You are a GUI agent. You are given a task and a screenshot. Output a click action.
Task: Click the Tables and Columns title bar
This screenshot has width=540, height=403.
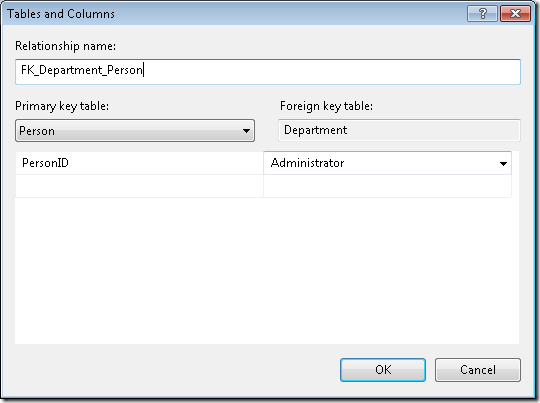click(234, 14)
